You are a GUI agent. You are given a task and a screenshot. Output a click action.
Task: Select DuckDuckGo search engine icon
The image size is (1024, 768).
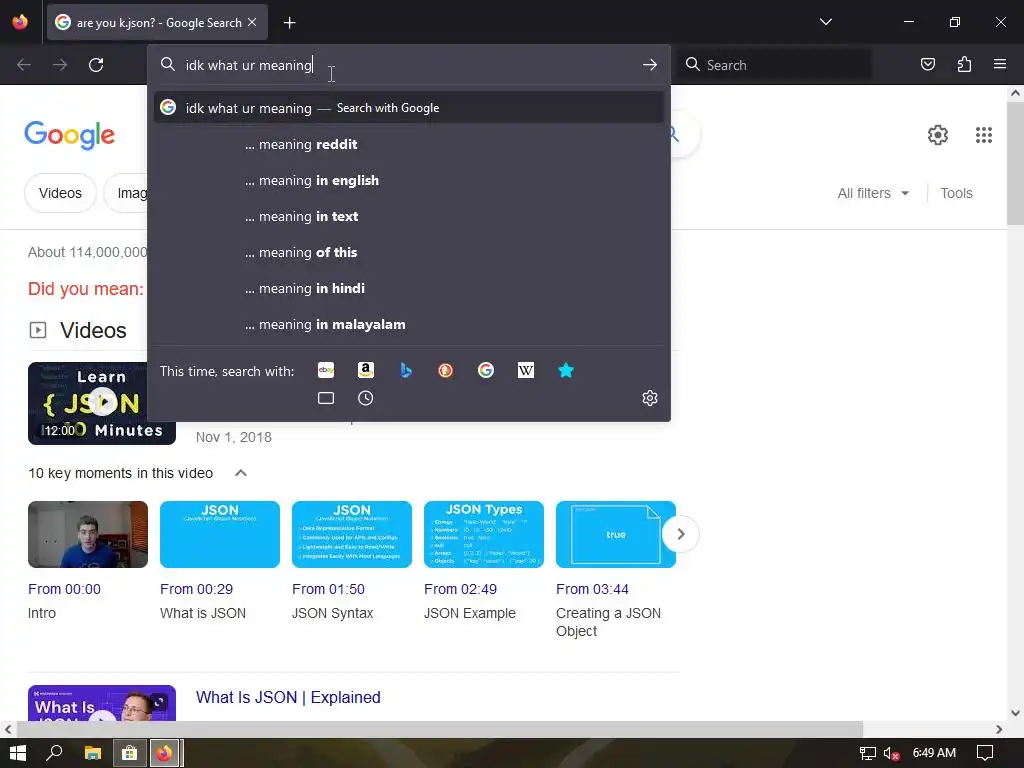[x=445, y=370]
